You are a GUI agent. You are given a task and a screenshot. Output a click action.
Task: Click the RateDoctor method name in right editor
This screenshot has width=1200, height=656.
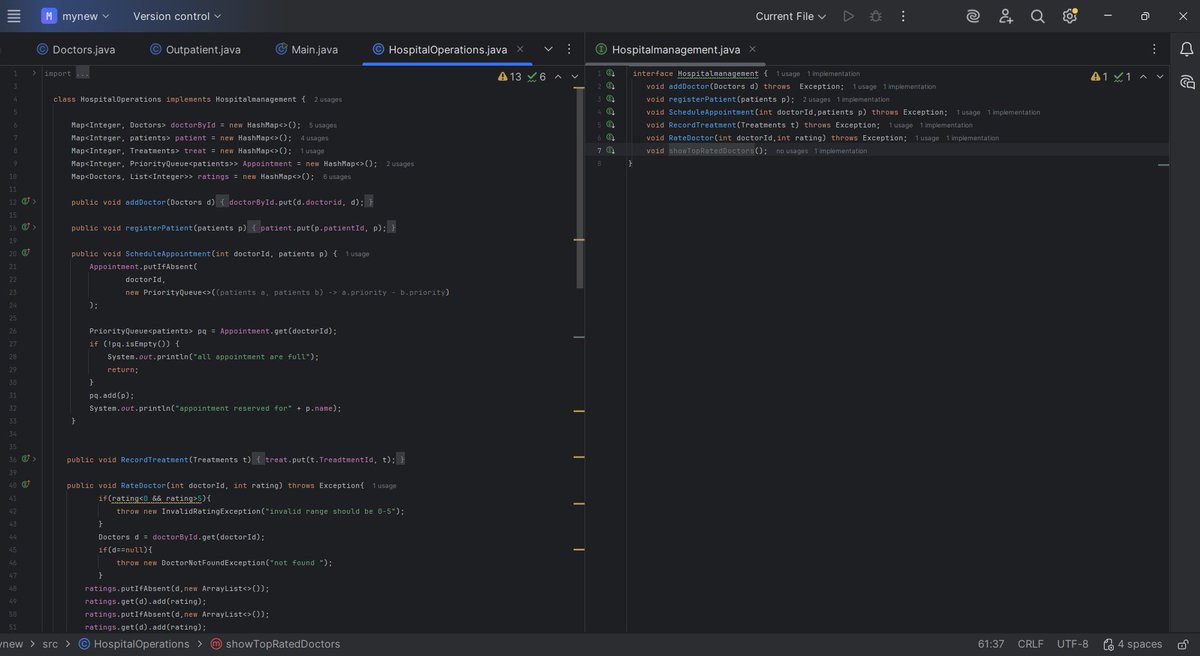point(690,138)
